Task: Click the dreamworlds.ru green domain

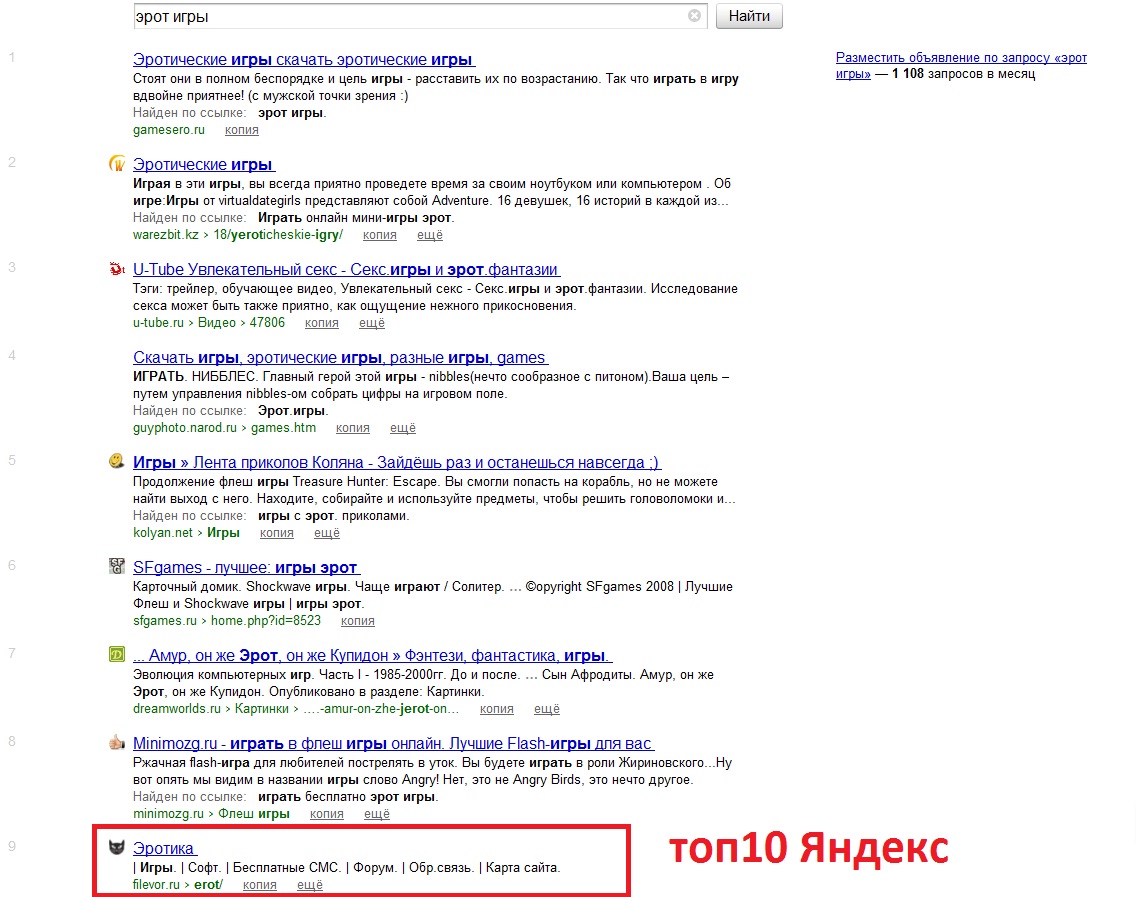Action: tap(177, 709)
